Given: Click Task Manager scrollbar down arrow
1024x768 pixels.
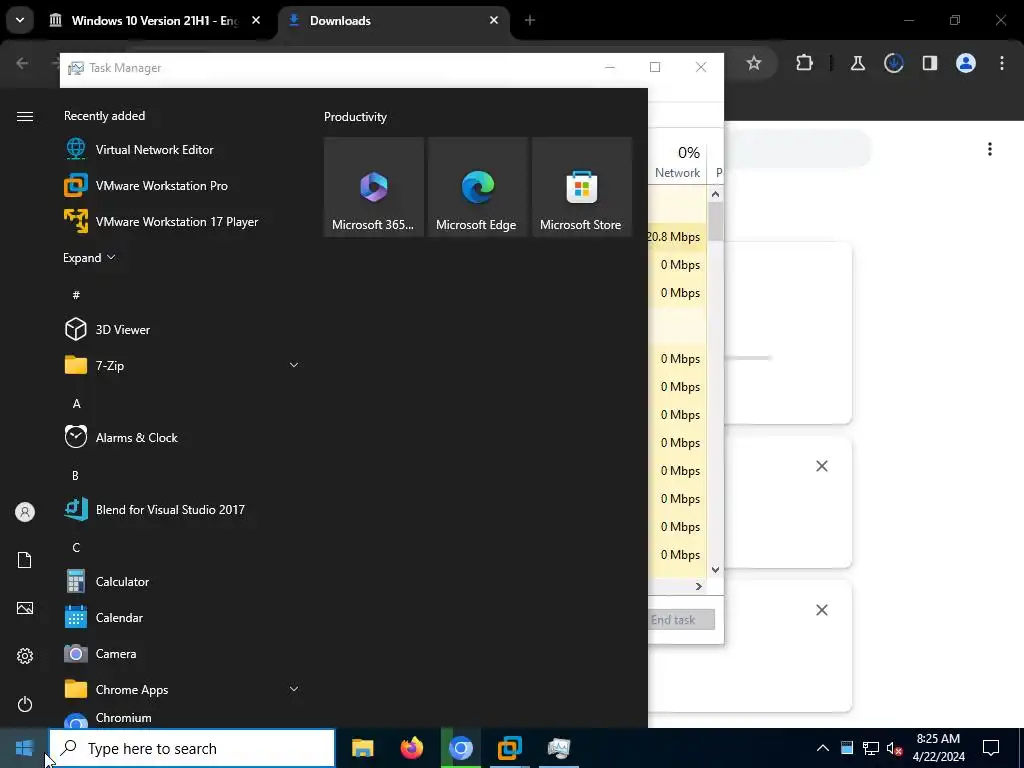Looking at the screenshot, I should pyautogui.click(x=716, y=570).
